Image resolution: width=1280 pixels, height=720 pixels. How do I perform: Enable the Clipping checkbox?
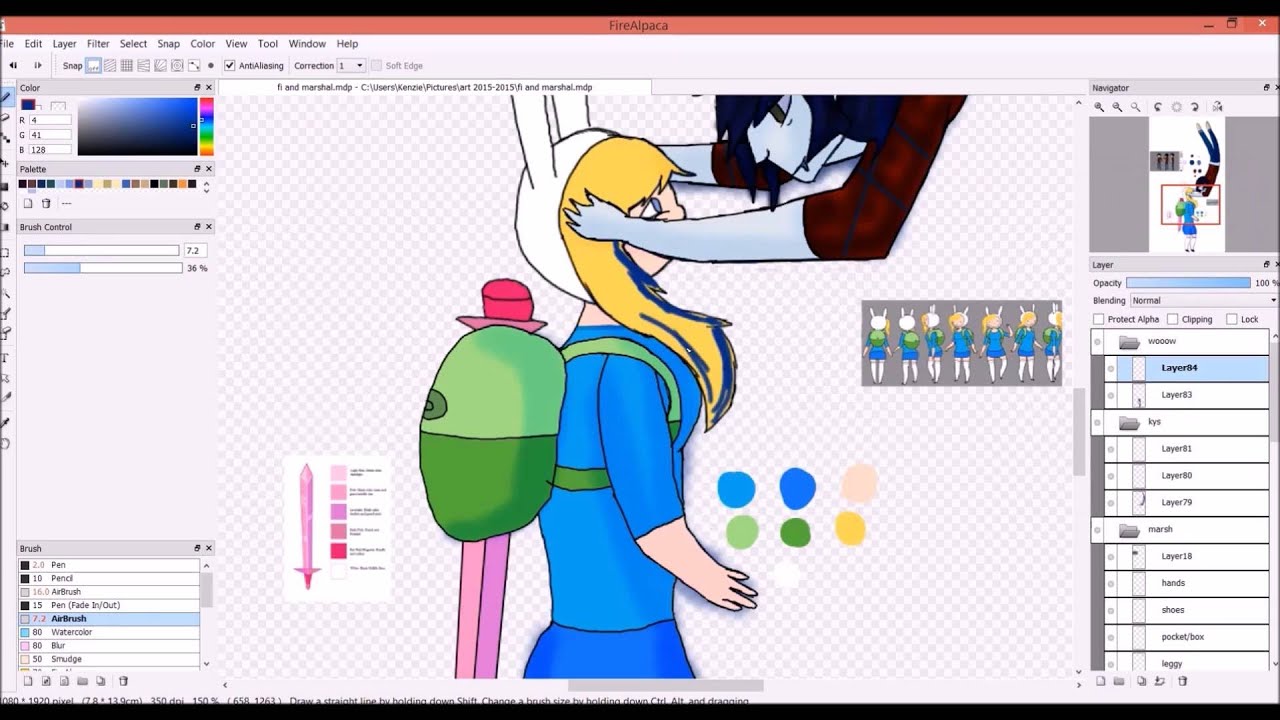coord(1172,319)
